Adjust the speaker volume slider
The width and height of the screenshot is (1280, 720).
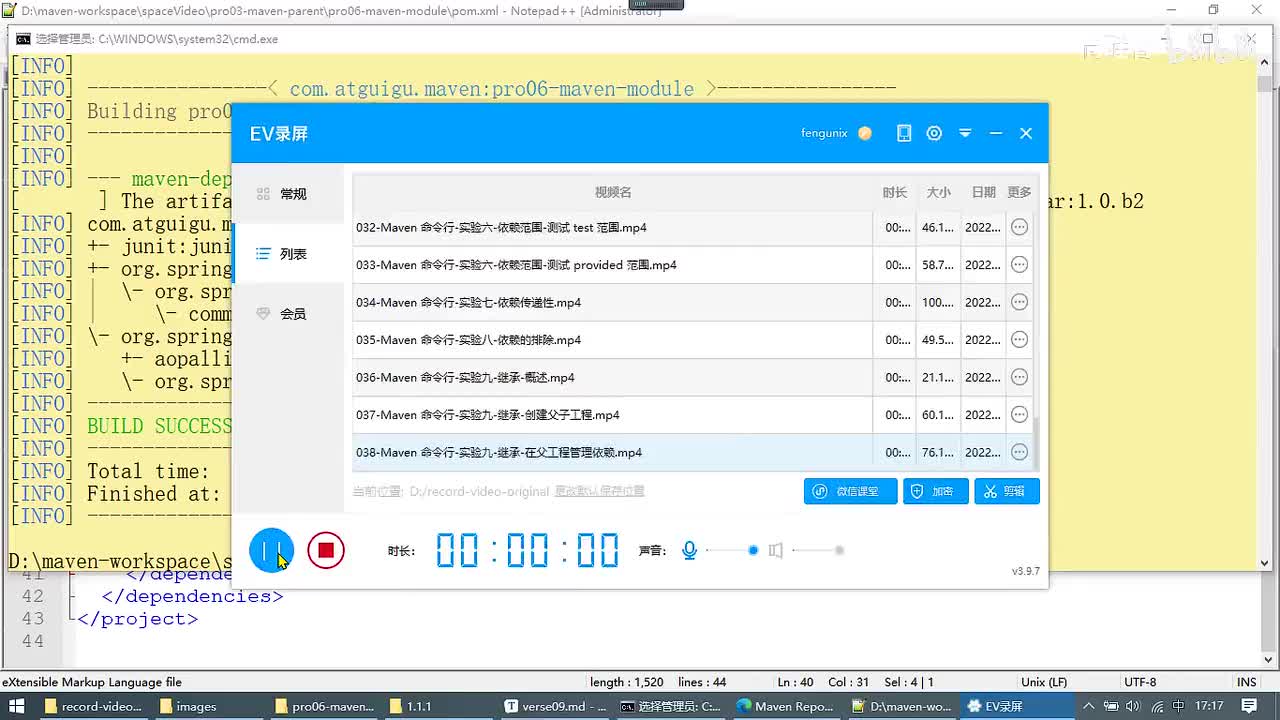[x=818, y=550]
